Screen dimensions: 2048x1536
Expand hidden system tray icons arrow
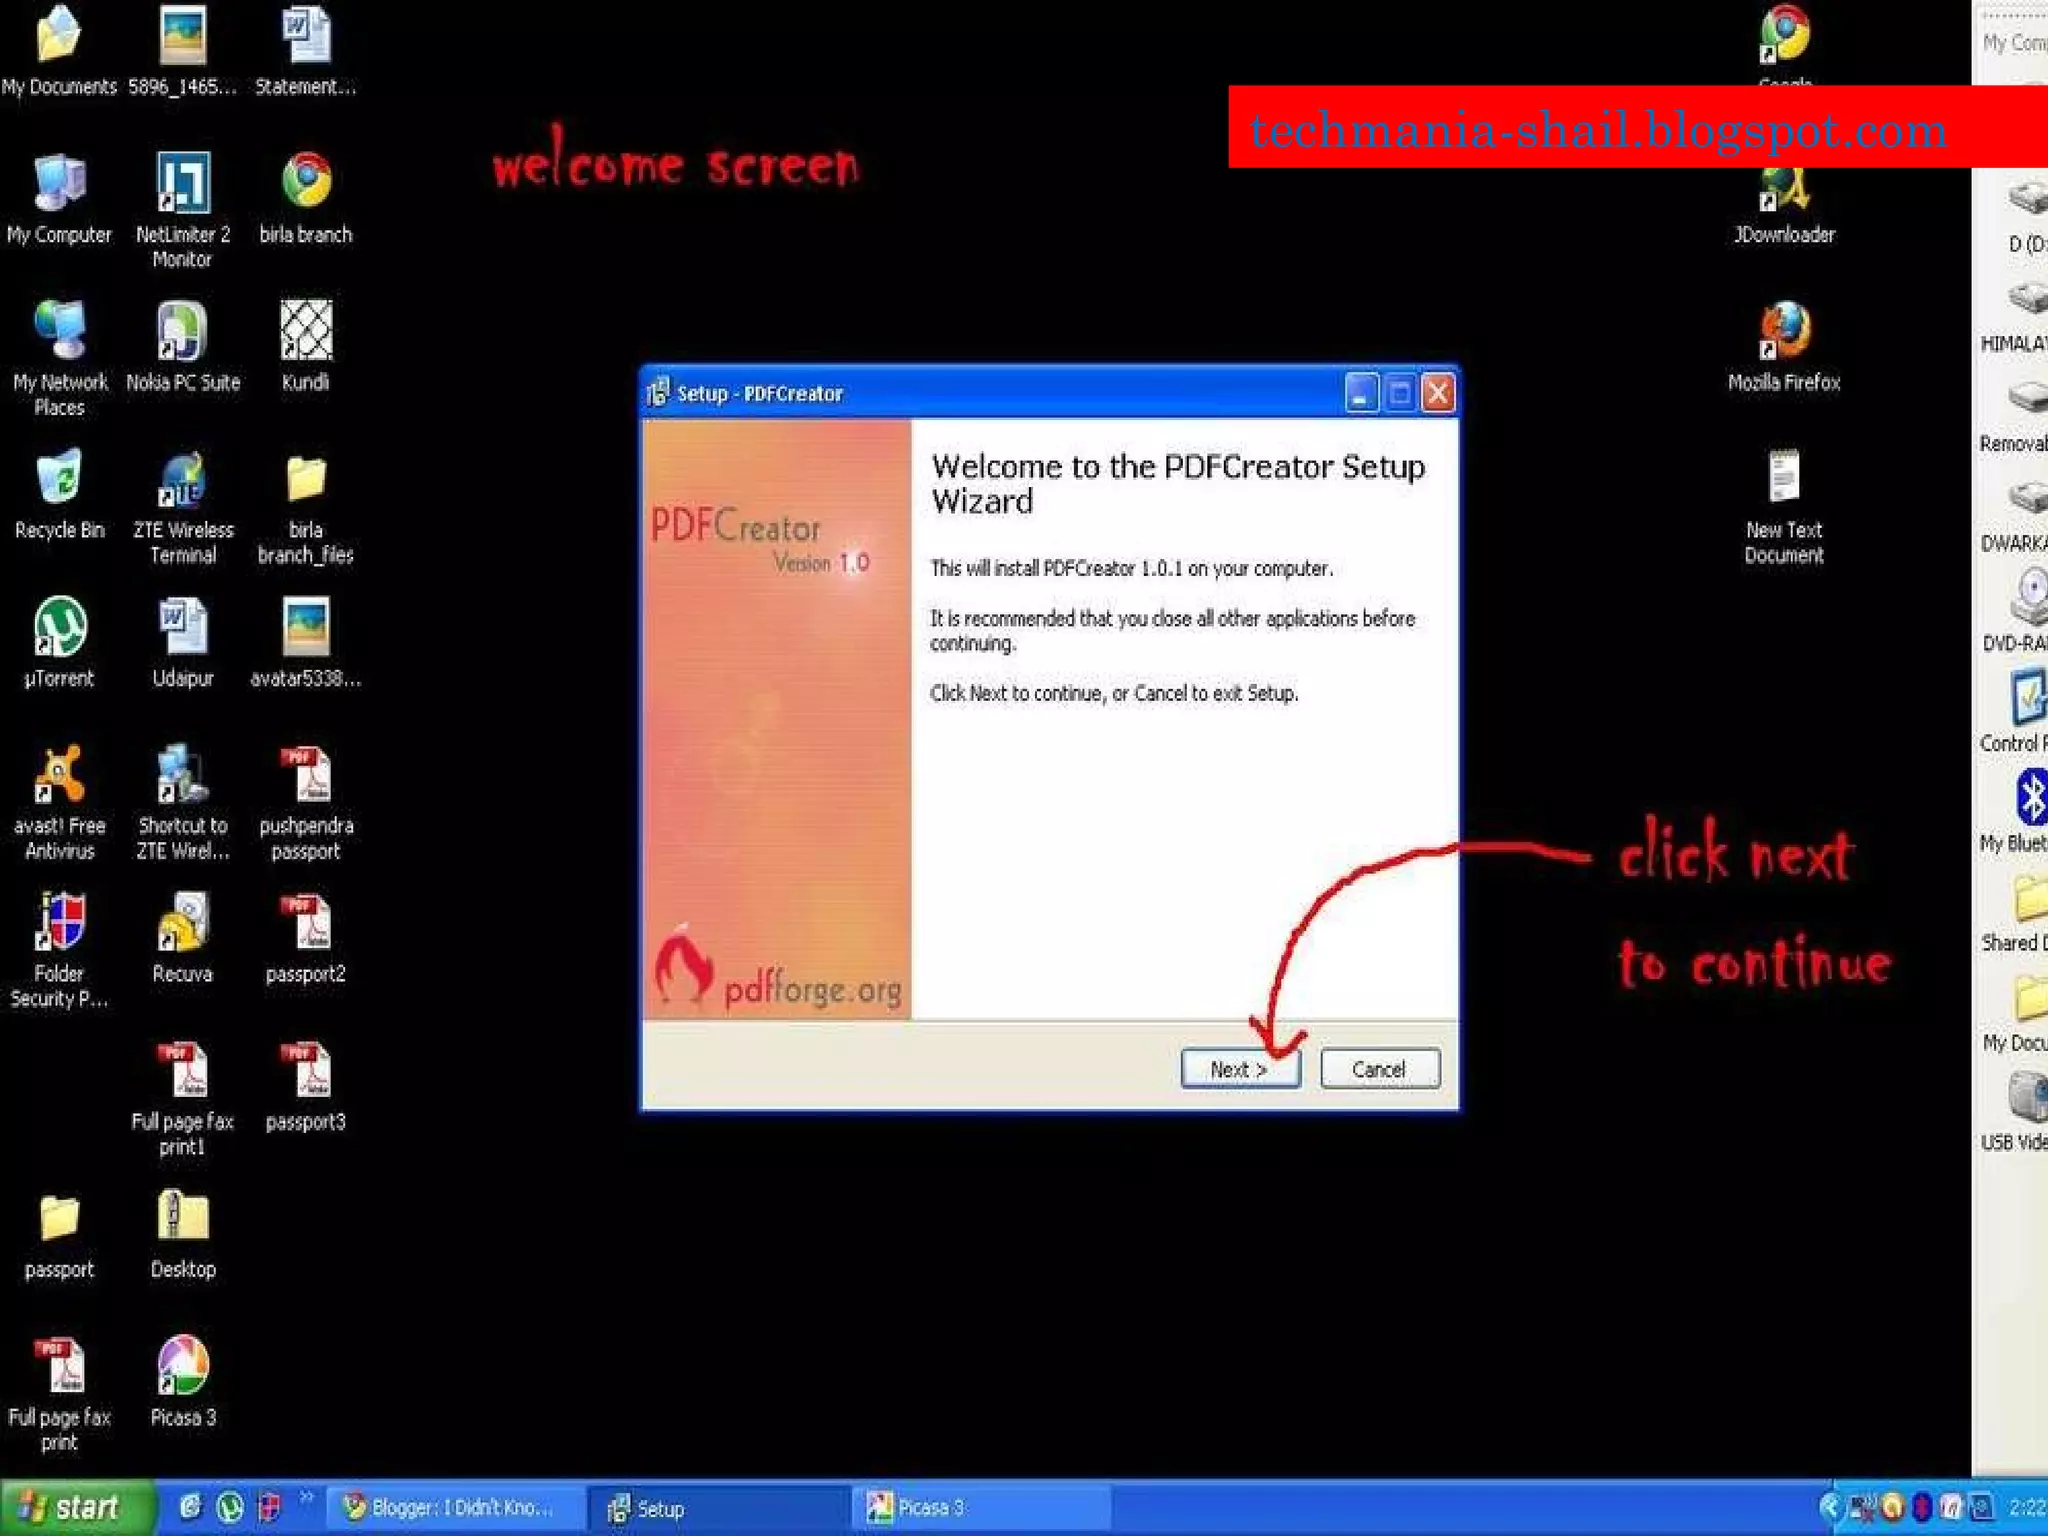[1829, 1507]
